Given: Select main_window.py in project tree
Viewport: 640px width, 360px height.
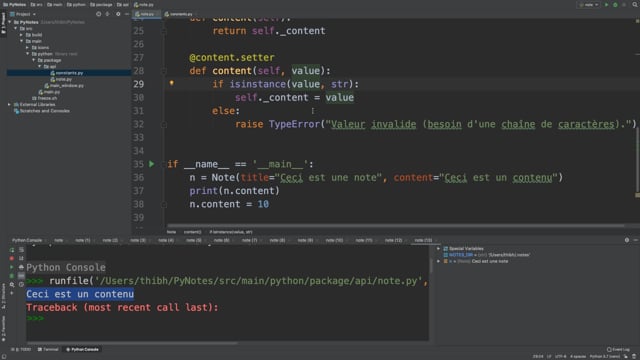Looking at the screenshot, I should tap(64, 86).
